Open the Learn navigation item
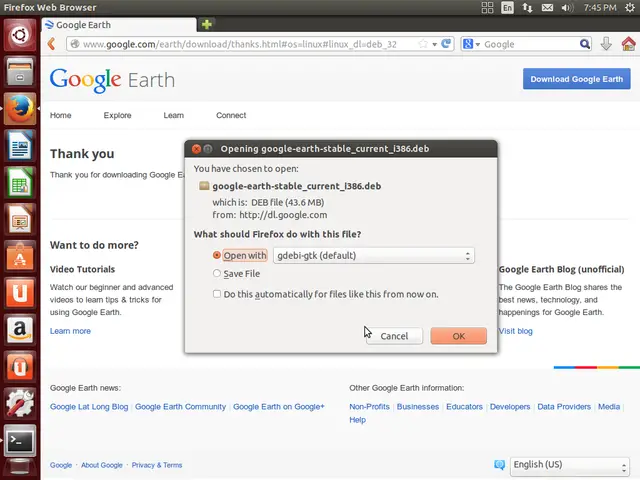The width and height of the screenshot is (640, 480). click(x=173, y=115)
